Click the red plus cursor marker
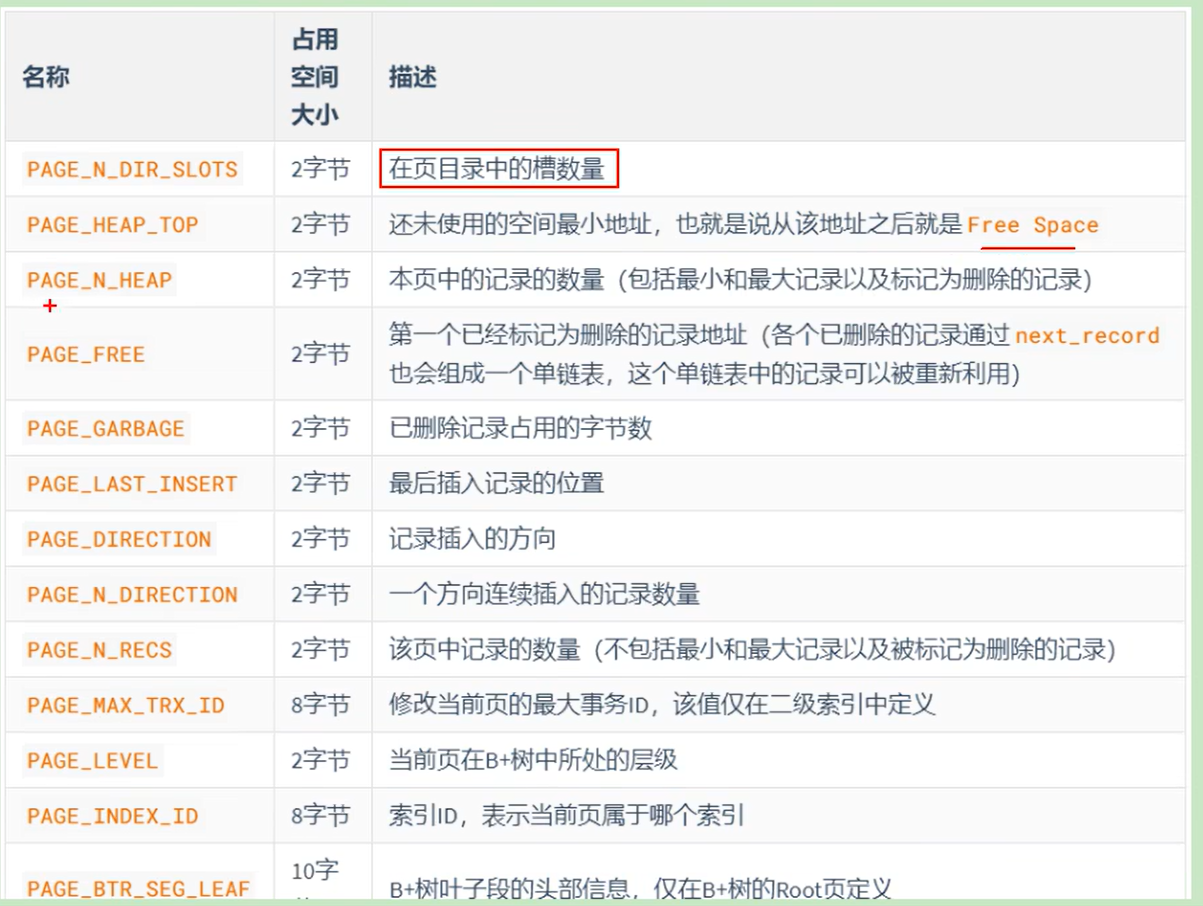The image size is (1203, 906). (50, 306)
